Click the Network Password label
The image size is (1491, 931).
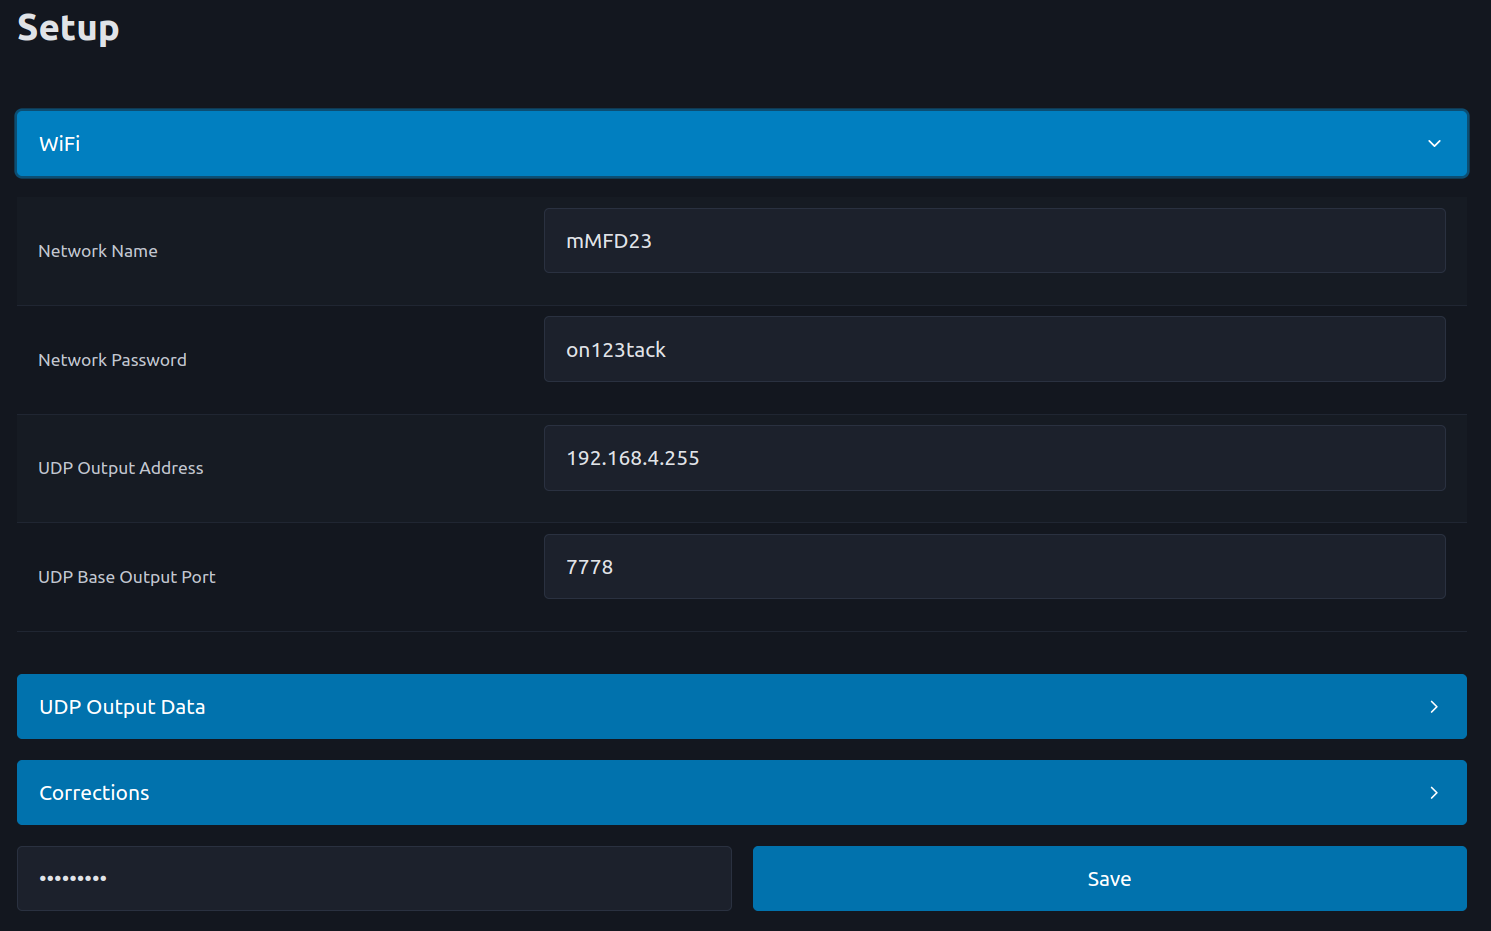(x=112, y=360)
